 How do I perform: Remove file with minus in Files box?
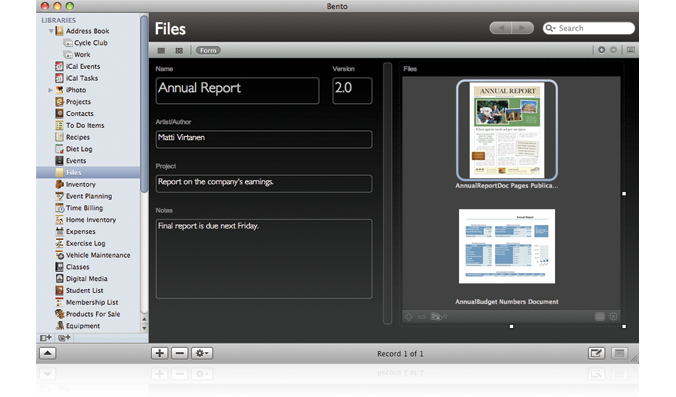point(422,317)
